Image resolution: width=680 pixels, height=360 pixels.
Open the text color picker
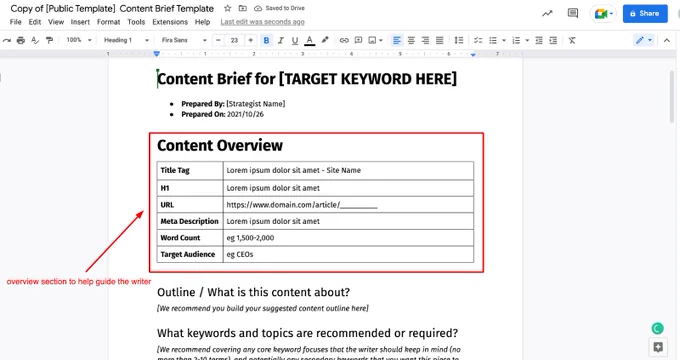(309, 40)
